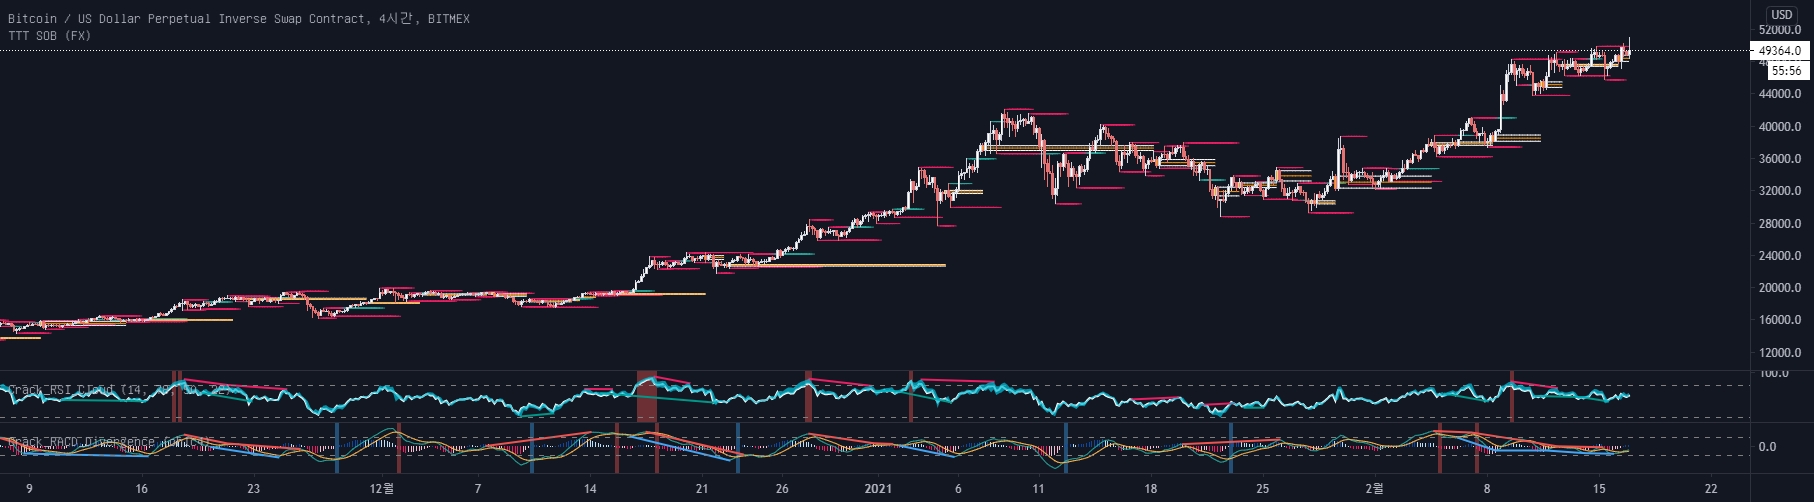
Task: Click the 55:56 bar countdown timer
Action: 1786,71
